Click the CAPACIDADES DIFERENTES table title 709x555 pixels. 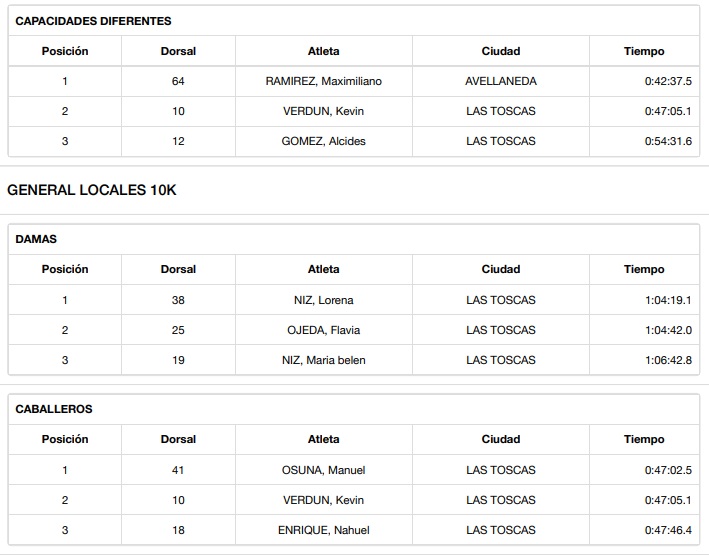point(94,21)
